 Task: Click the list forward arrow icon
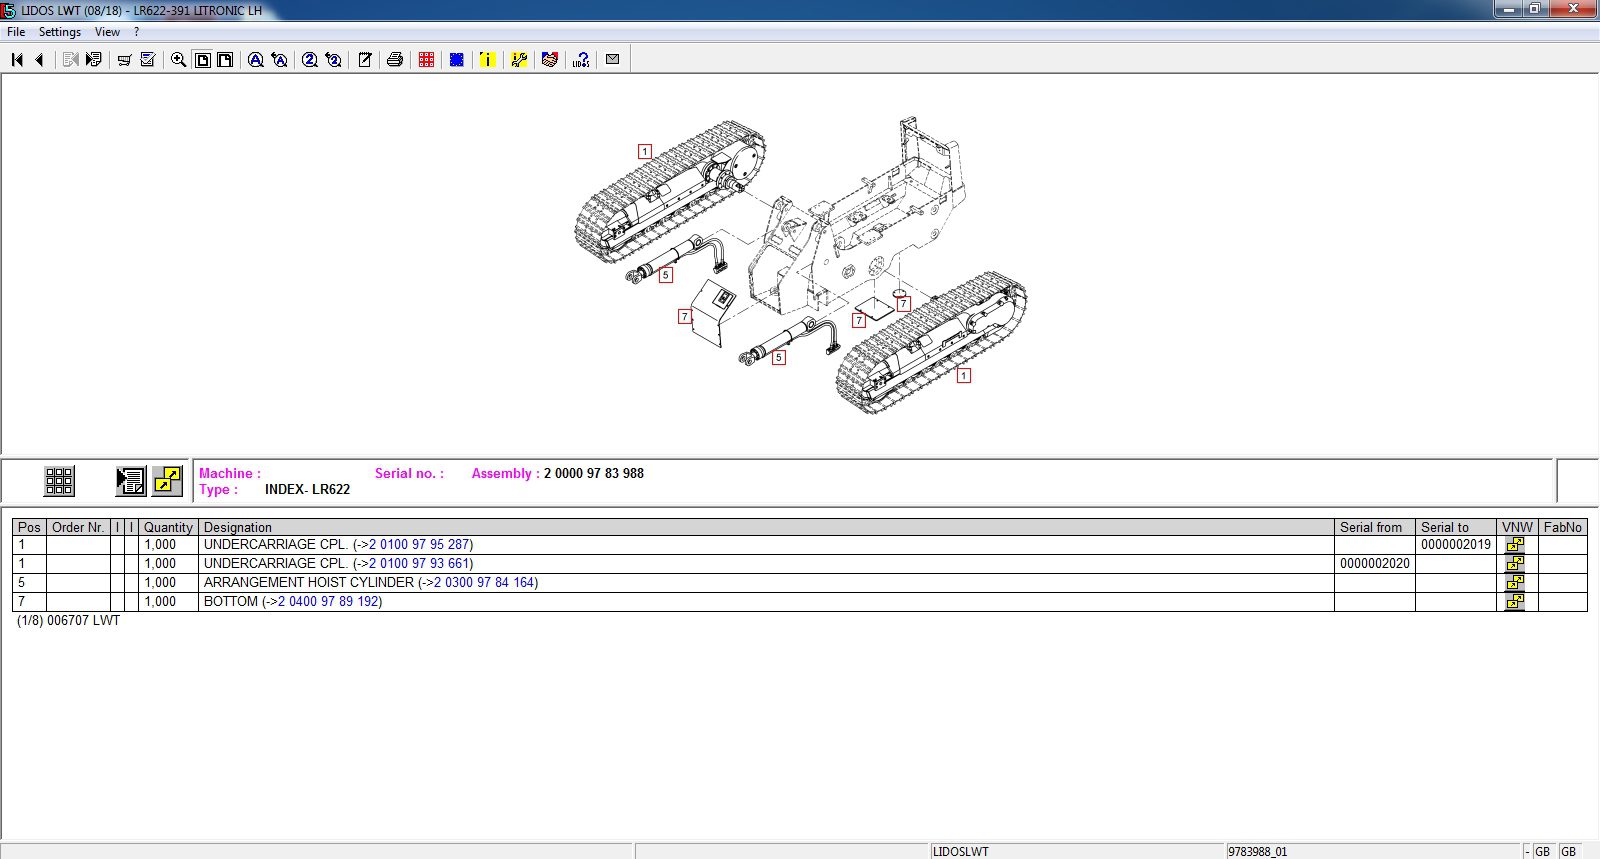[94, 60]
